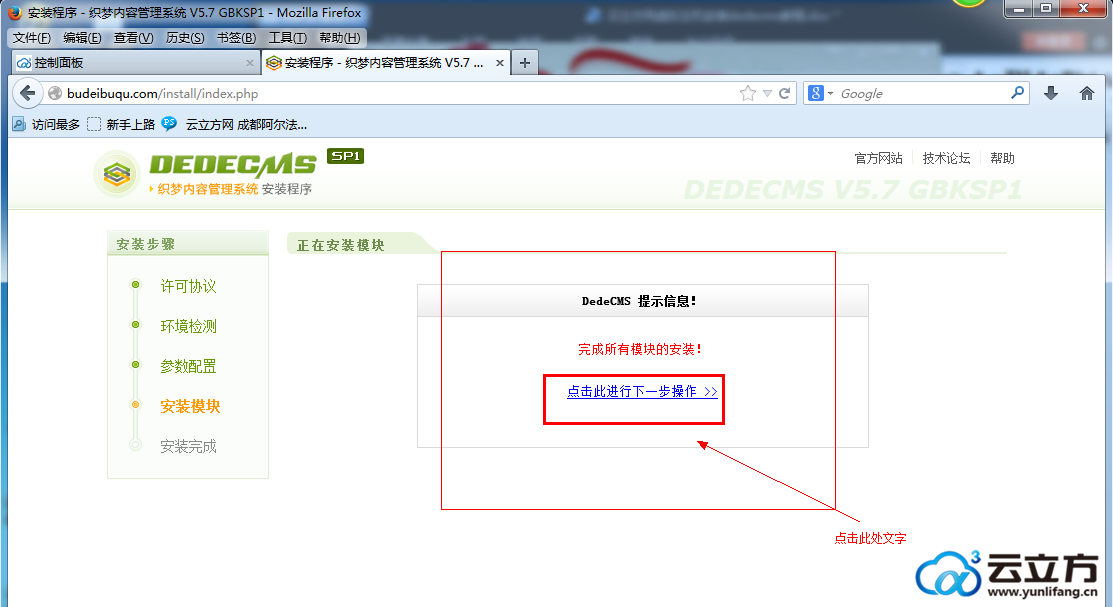This screenshot has width=1113, height=607.
Task: Open the 技术论坛 link
Action: (946, 158)
